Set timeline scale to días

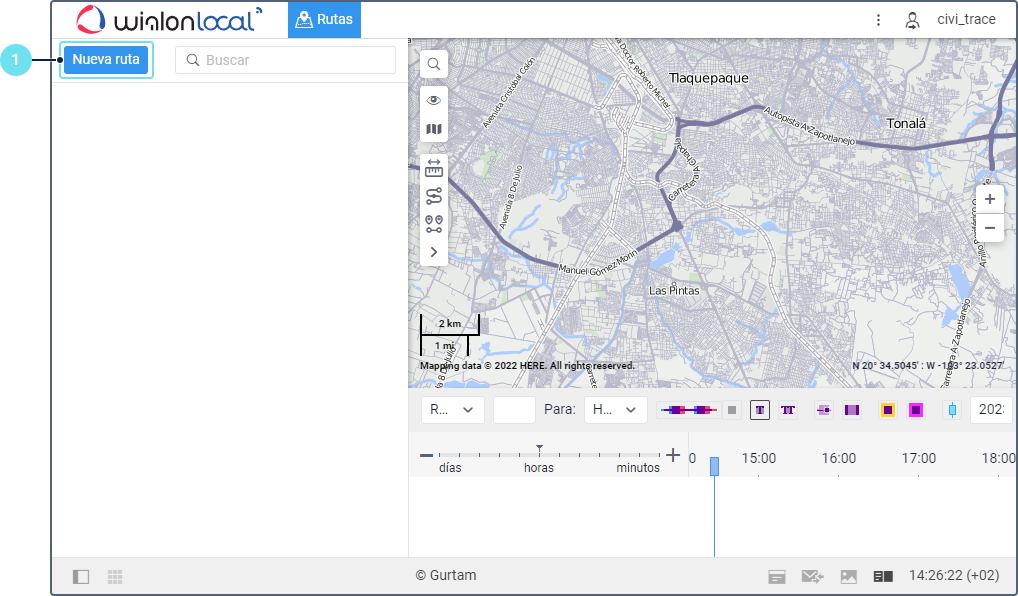(450, 467)
